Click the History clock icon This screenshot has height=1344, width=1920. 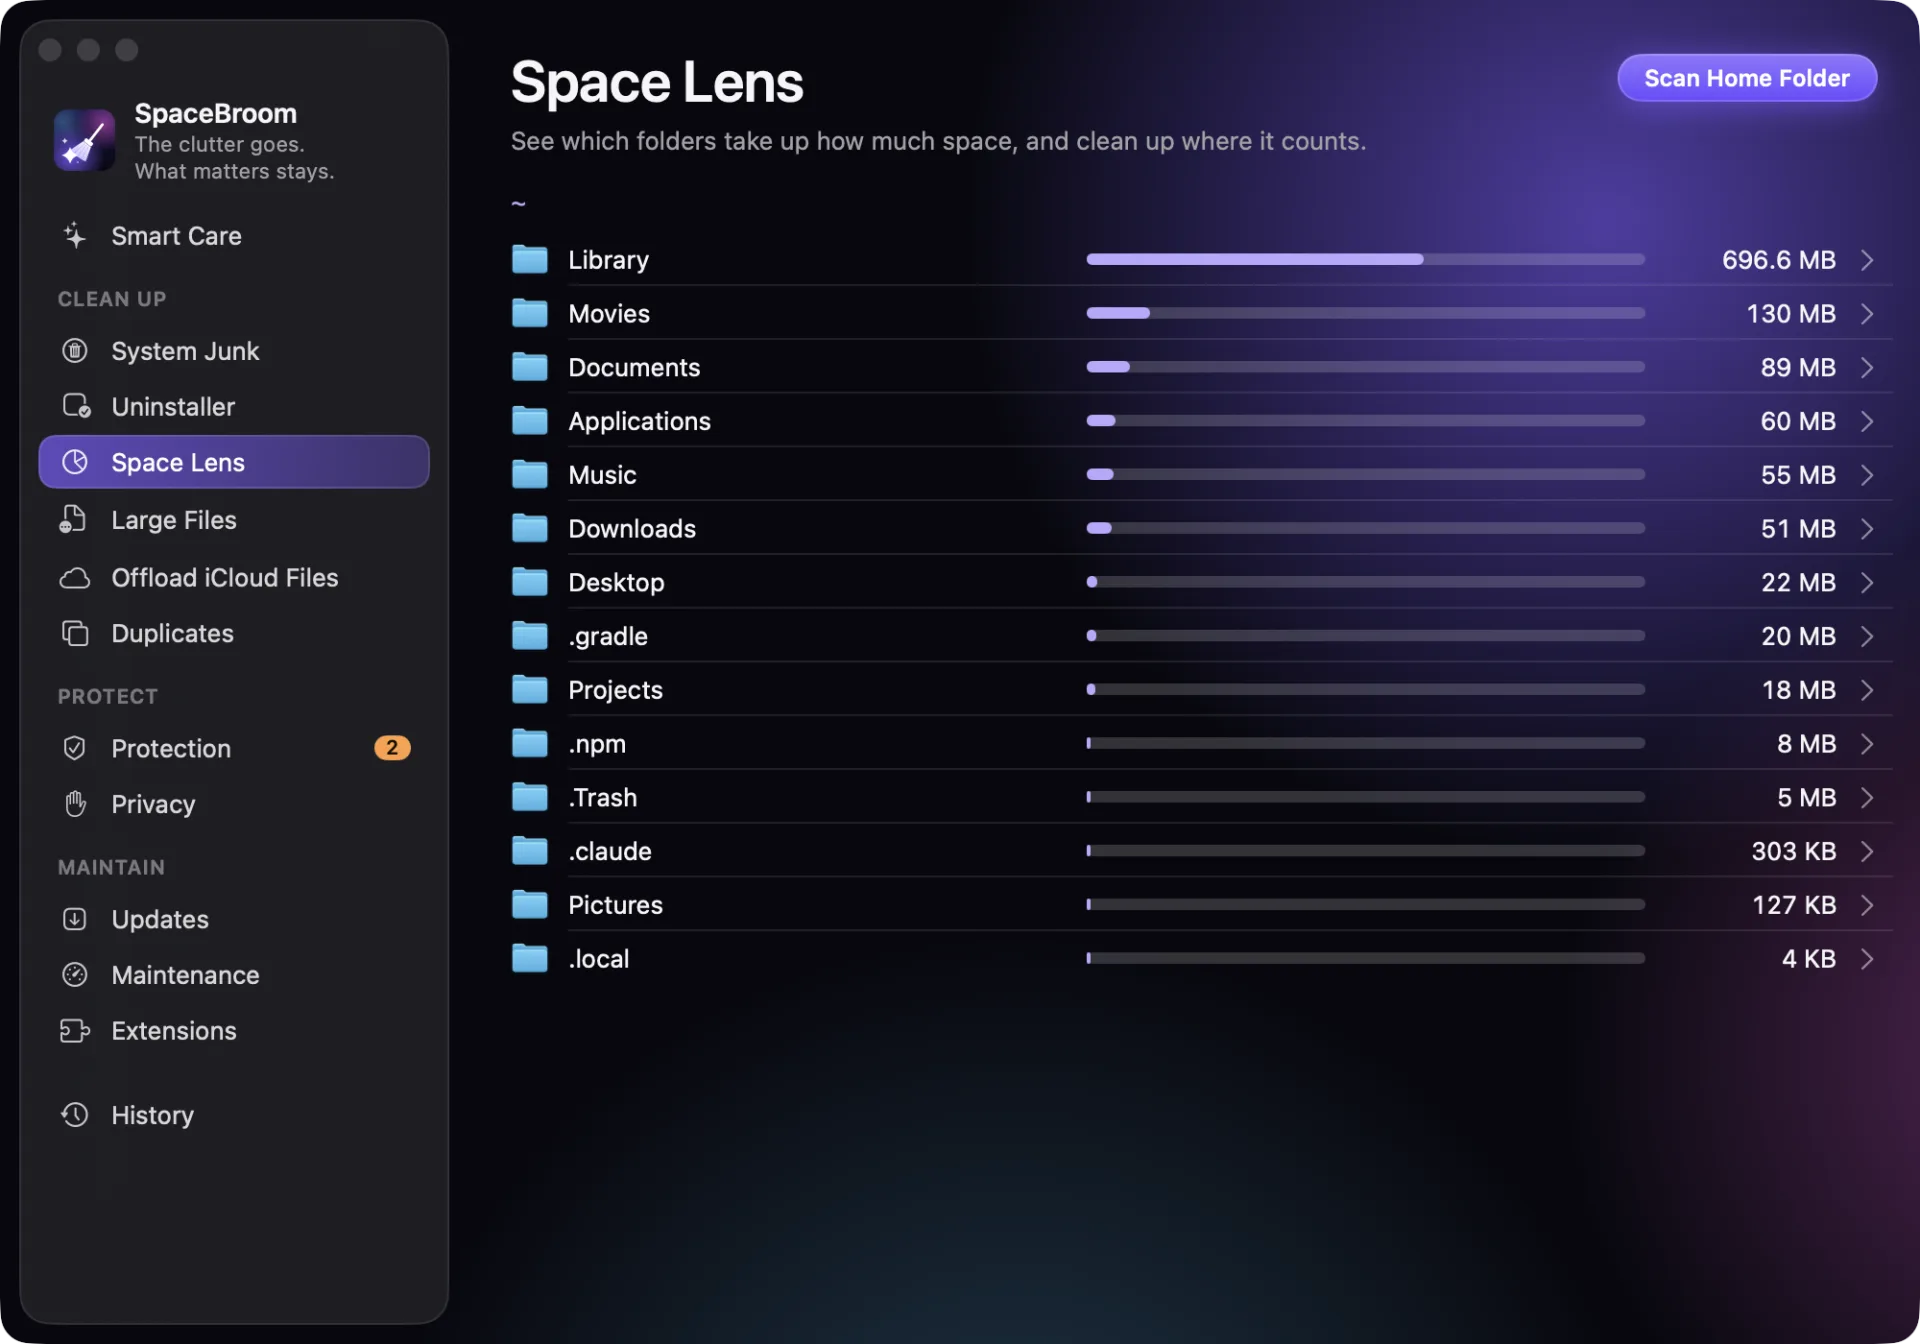[75, 1115]
